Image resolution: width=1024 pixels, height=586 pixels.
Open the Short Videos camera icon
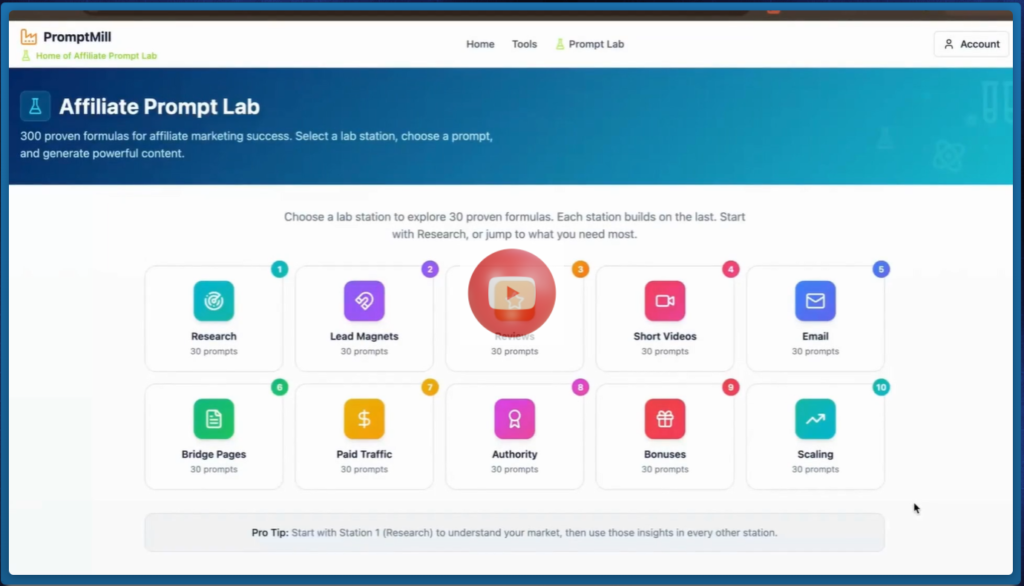point(664,301)
